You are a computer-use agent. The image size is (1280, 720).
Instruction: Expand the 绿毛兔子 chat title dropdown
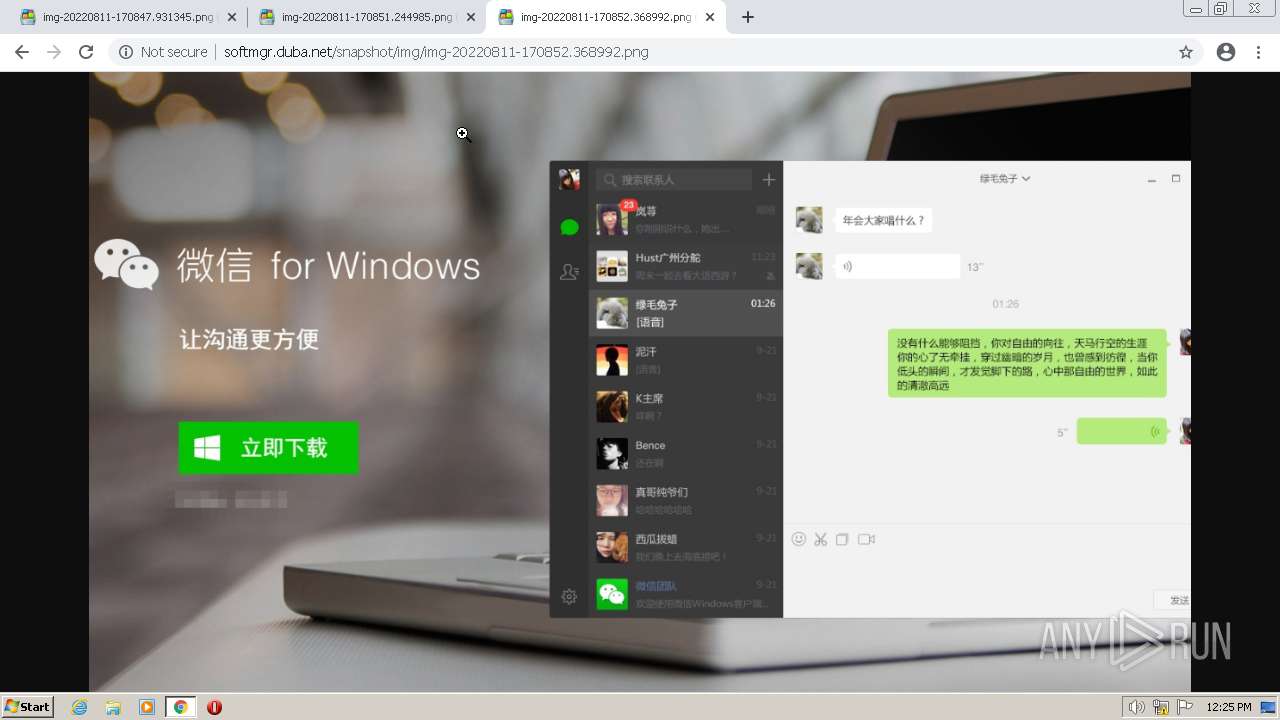click(1005, 179)
